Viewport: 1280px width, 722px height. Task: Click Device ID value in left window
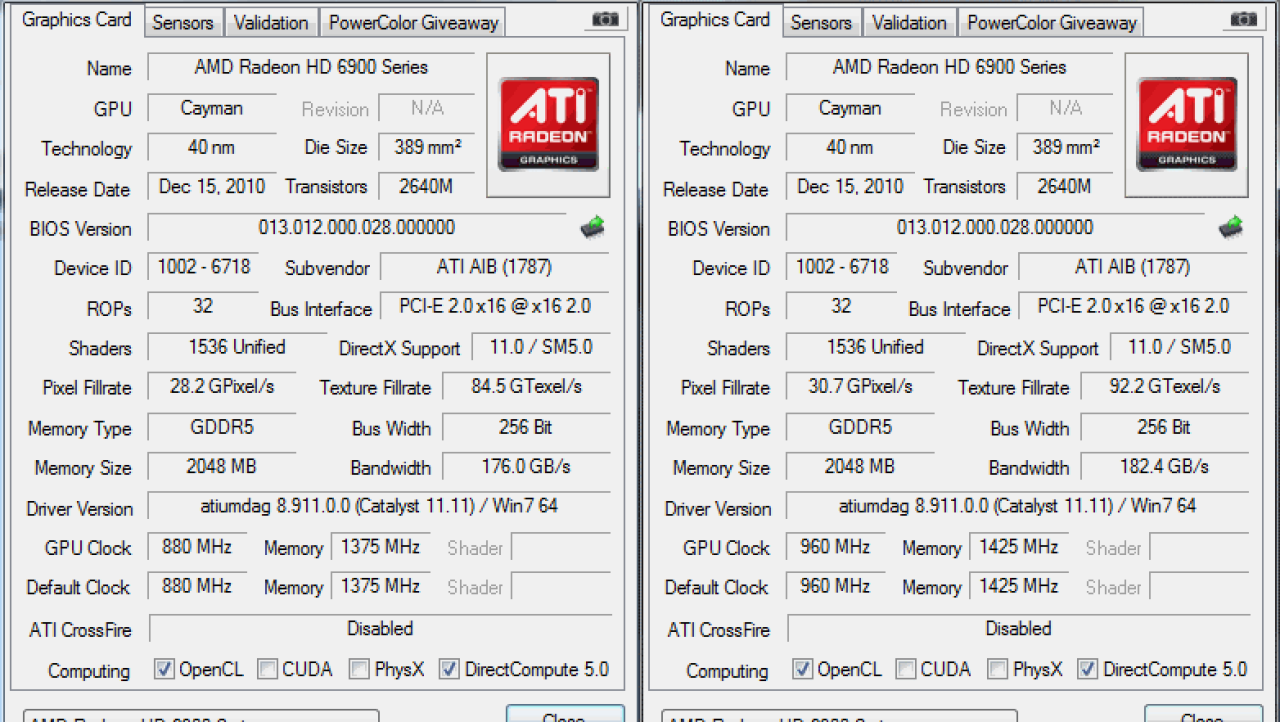click(204, 267)
